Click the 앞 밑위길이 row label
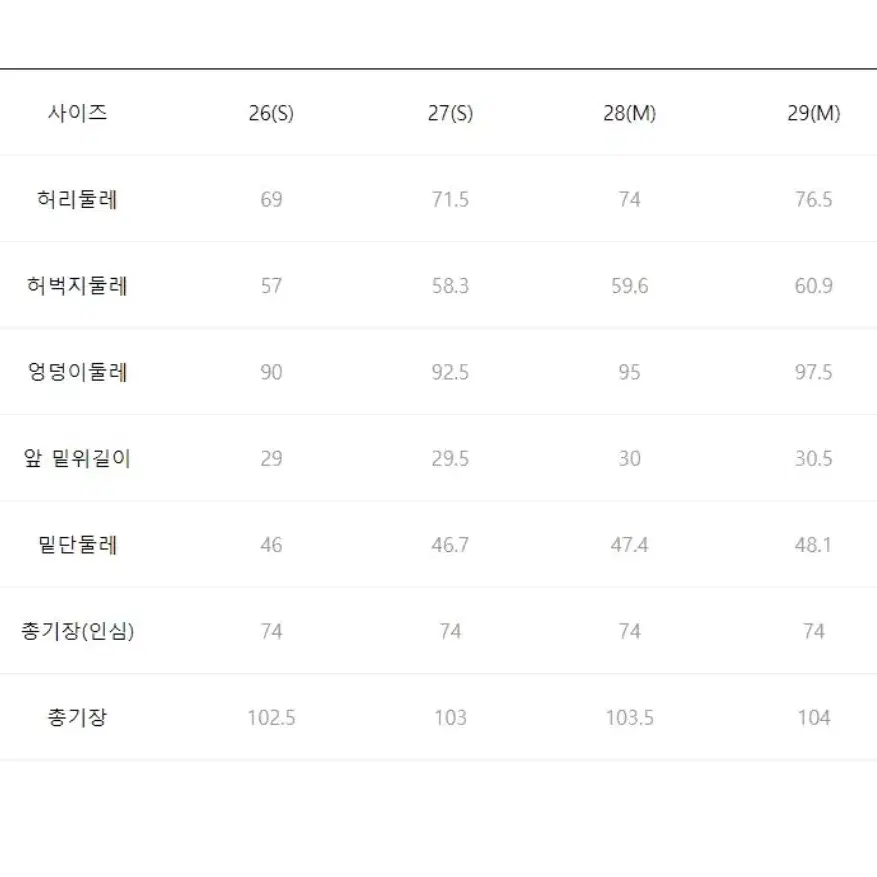877x877 pixels. 77,458
